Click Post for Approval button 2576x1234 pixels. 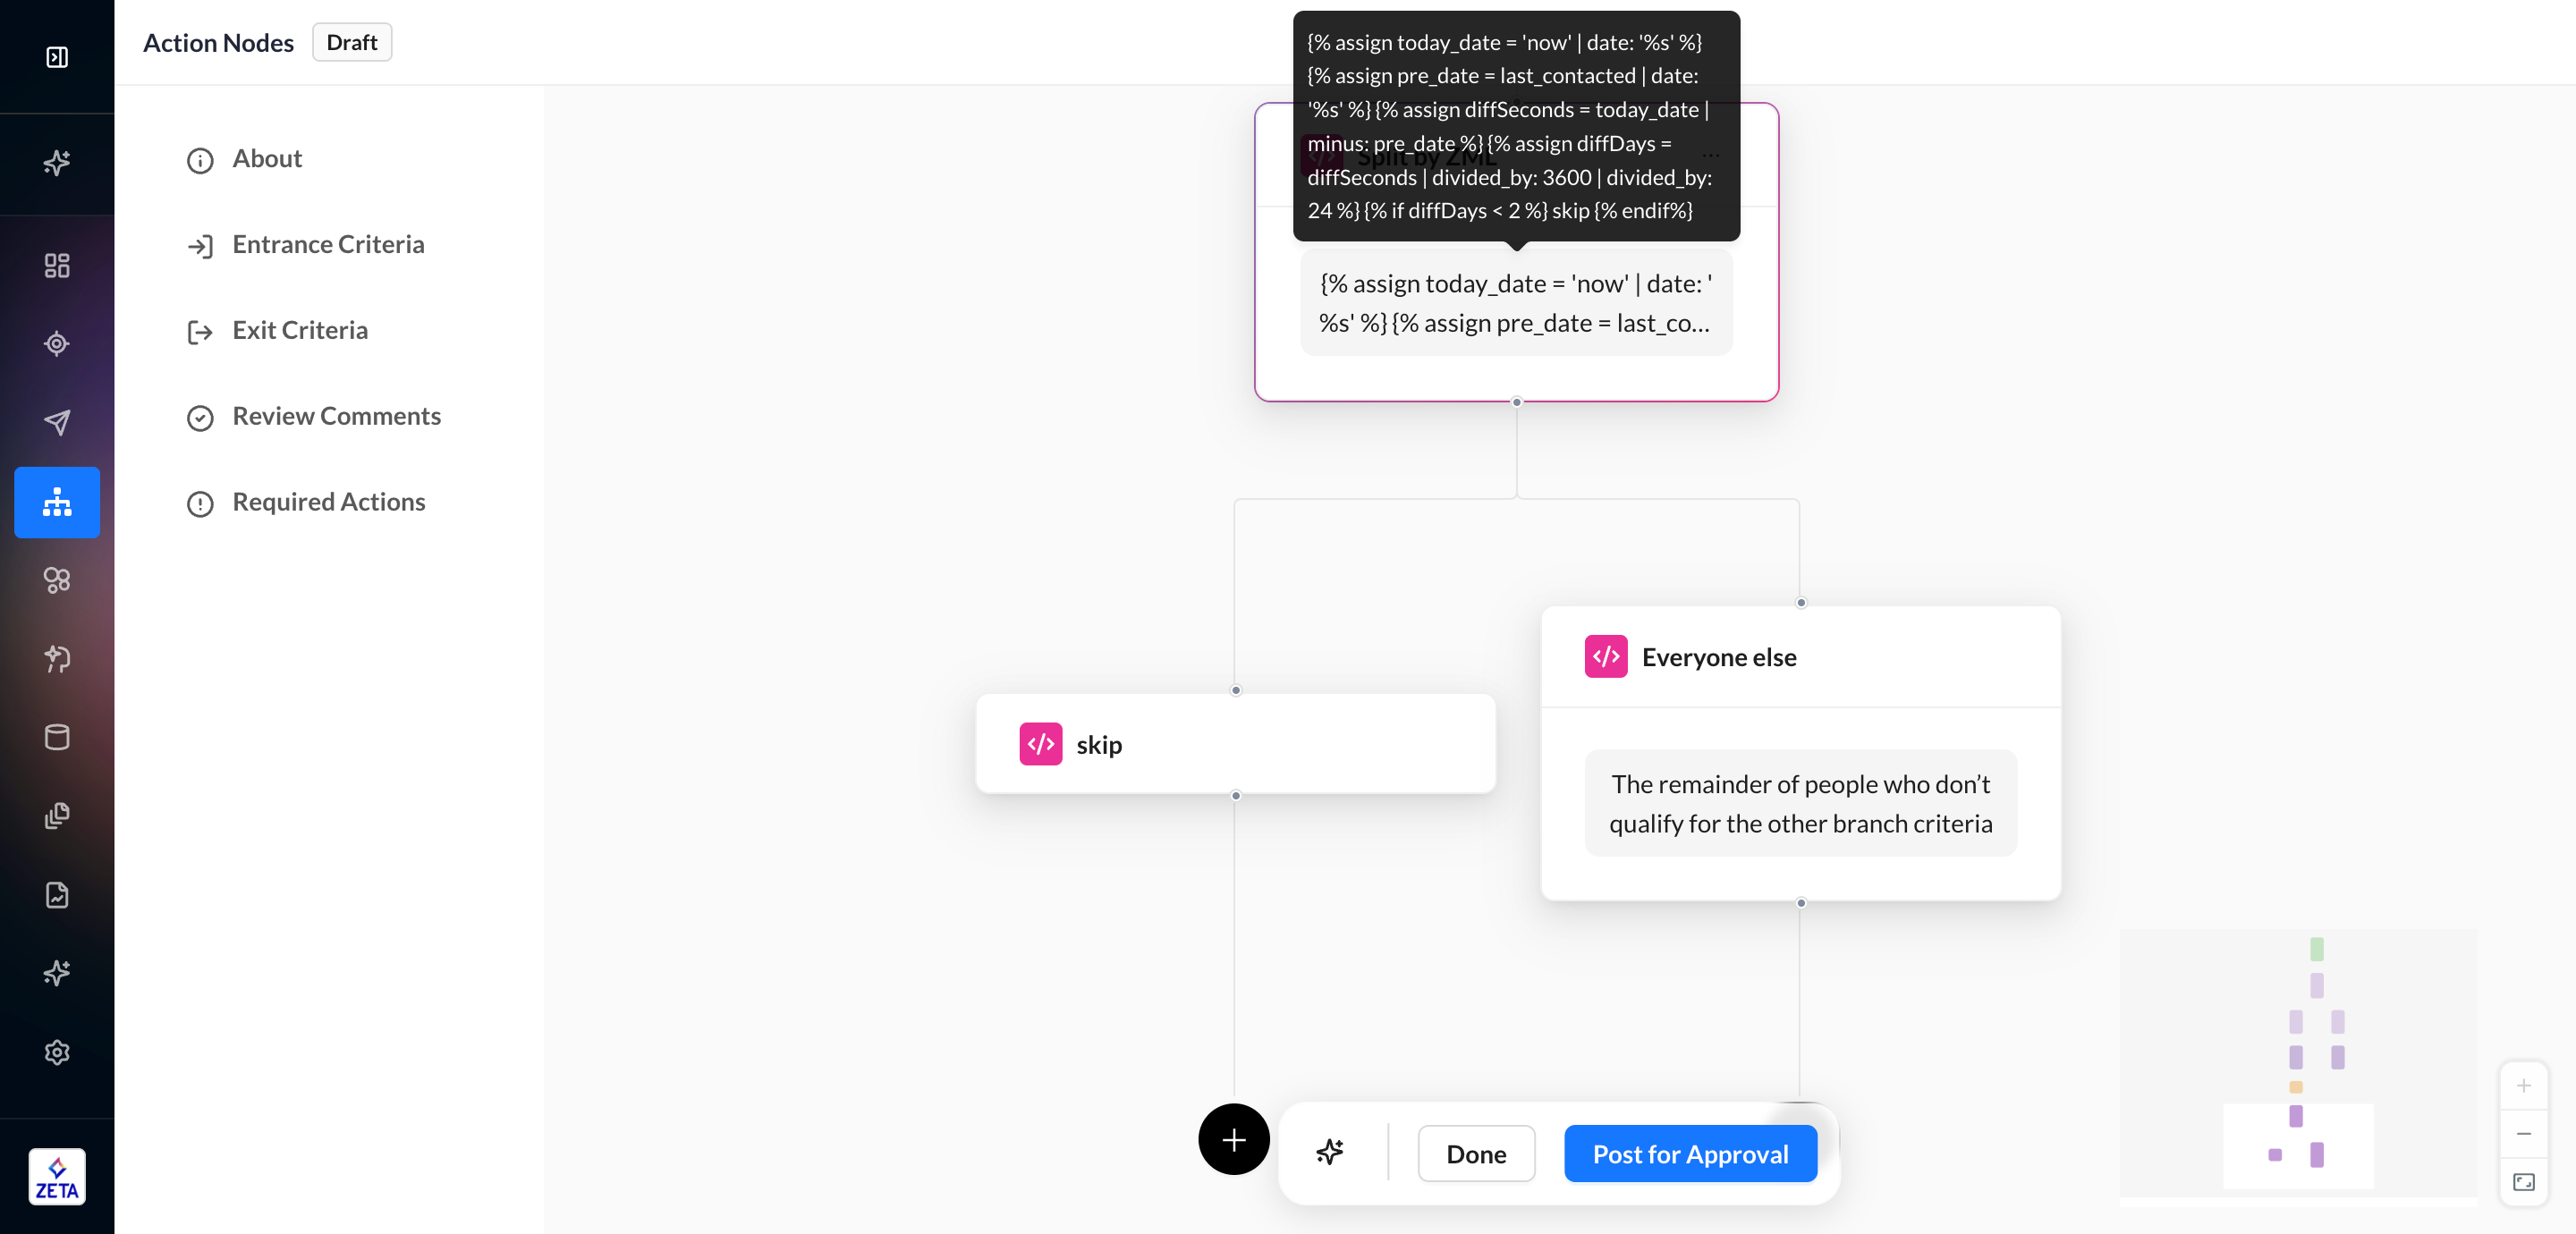[x=1689, y=1154]
